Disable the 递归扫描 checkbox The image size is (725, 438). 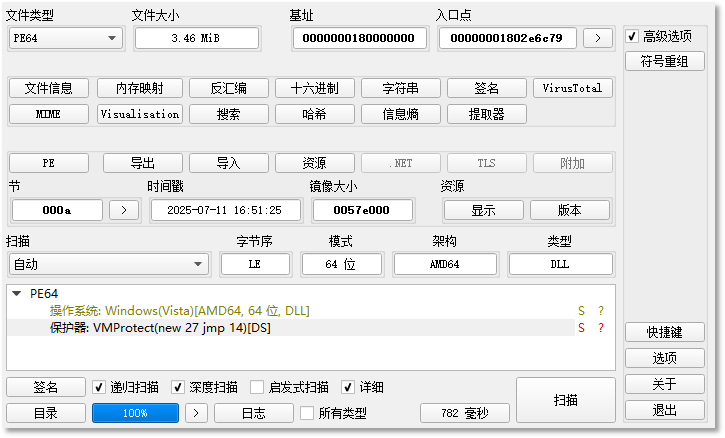click(x=99, y=387)
